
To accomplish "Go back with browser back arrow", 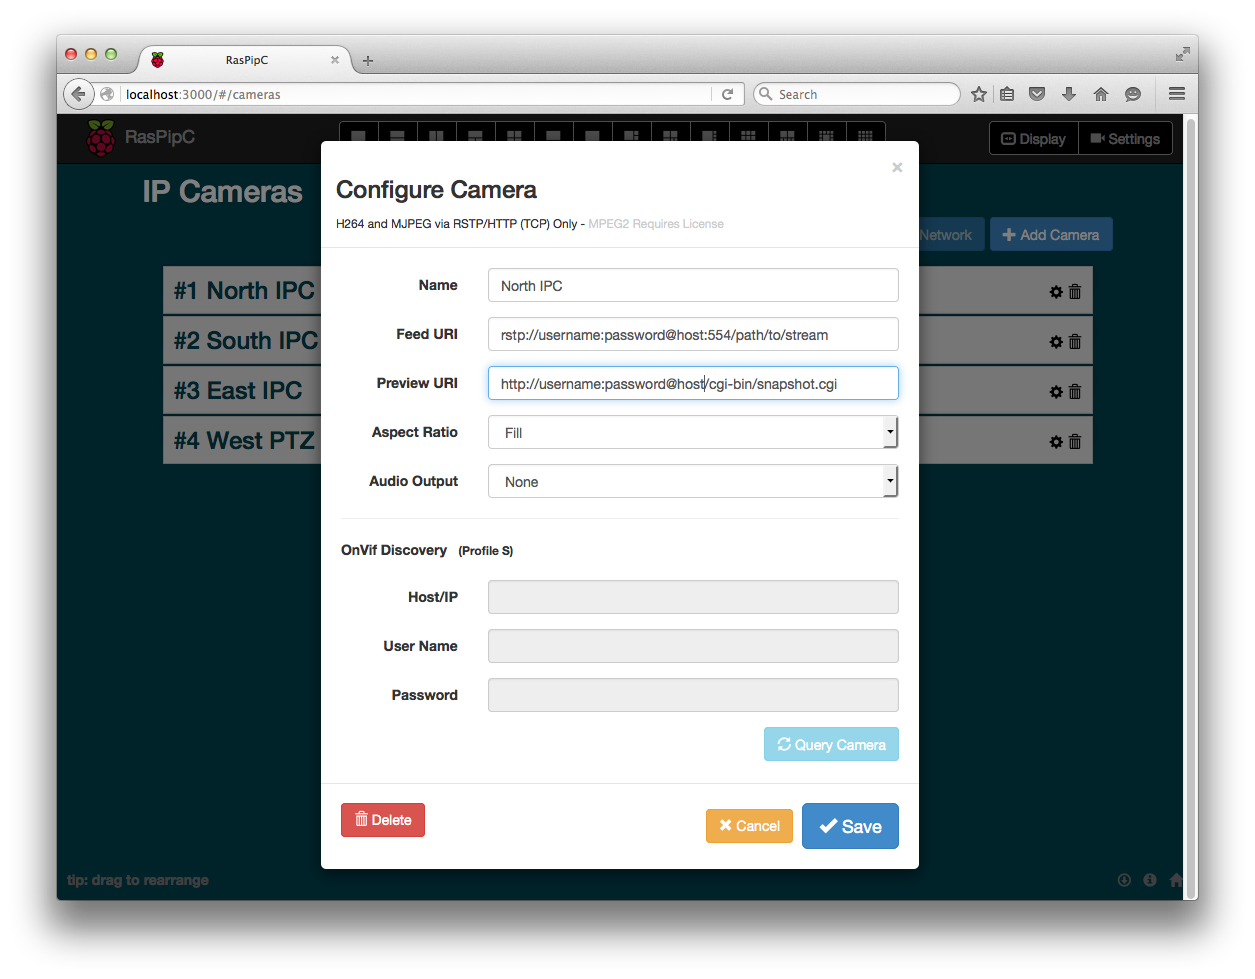I will [78, 94].
